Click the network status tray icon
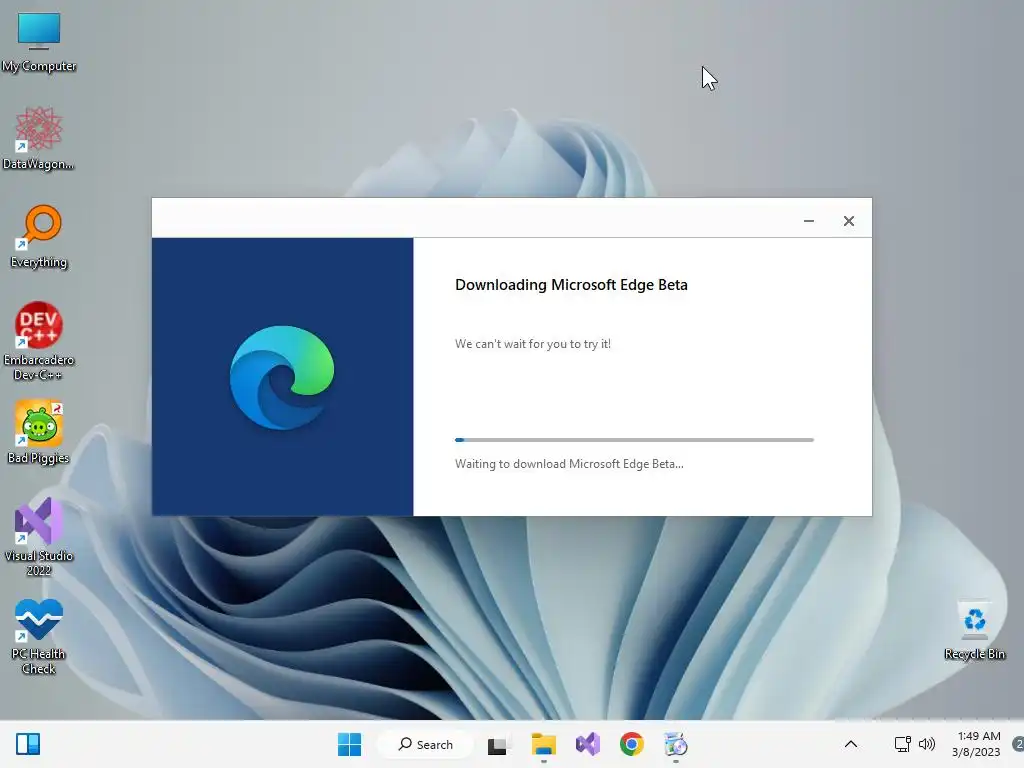The image size is (1024, 768). click(903, 744)
